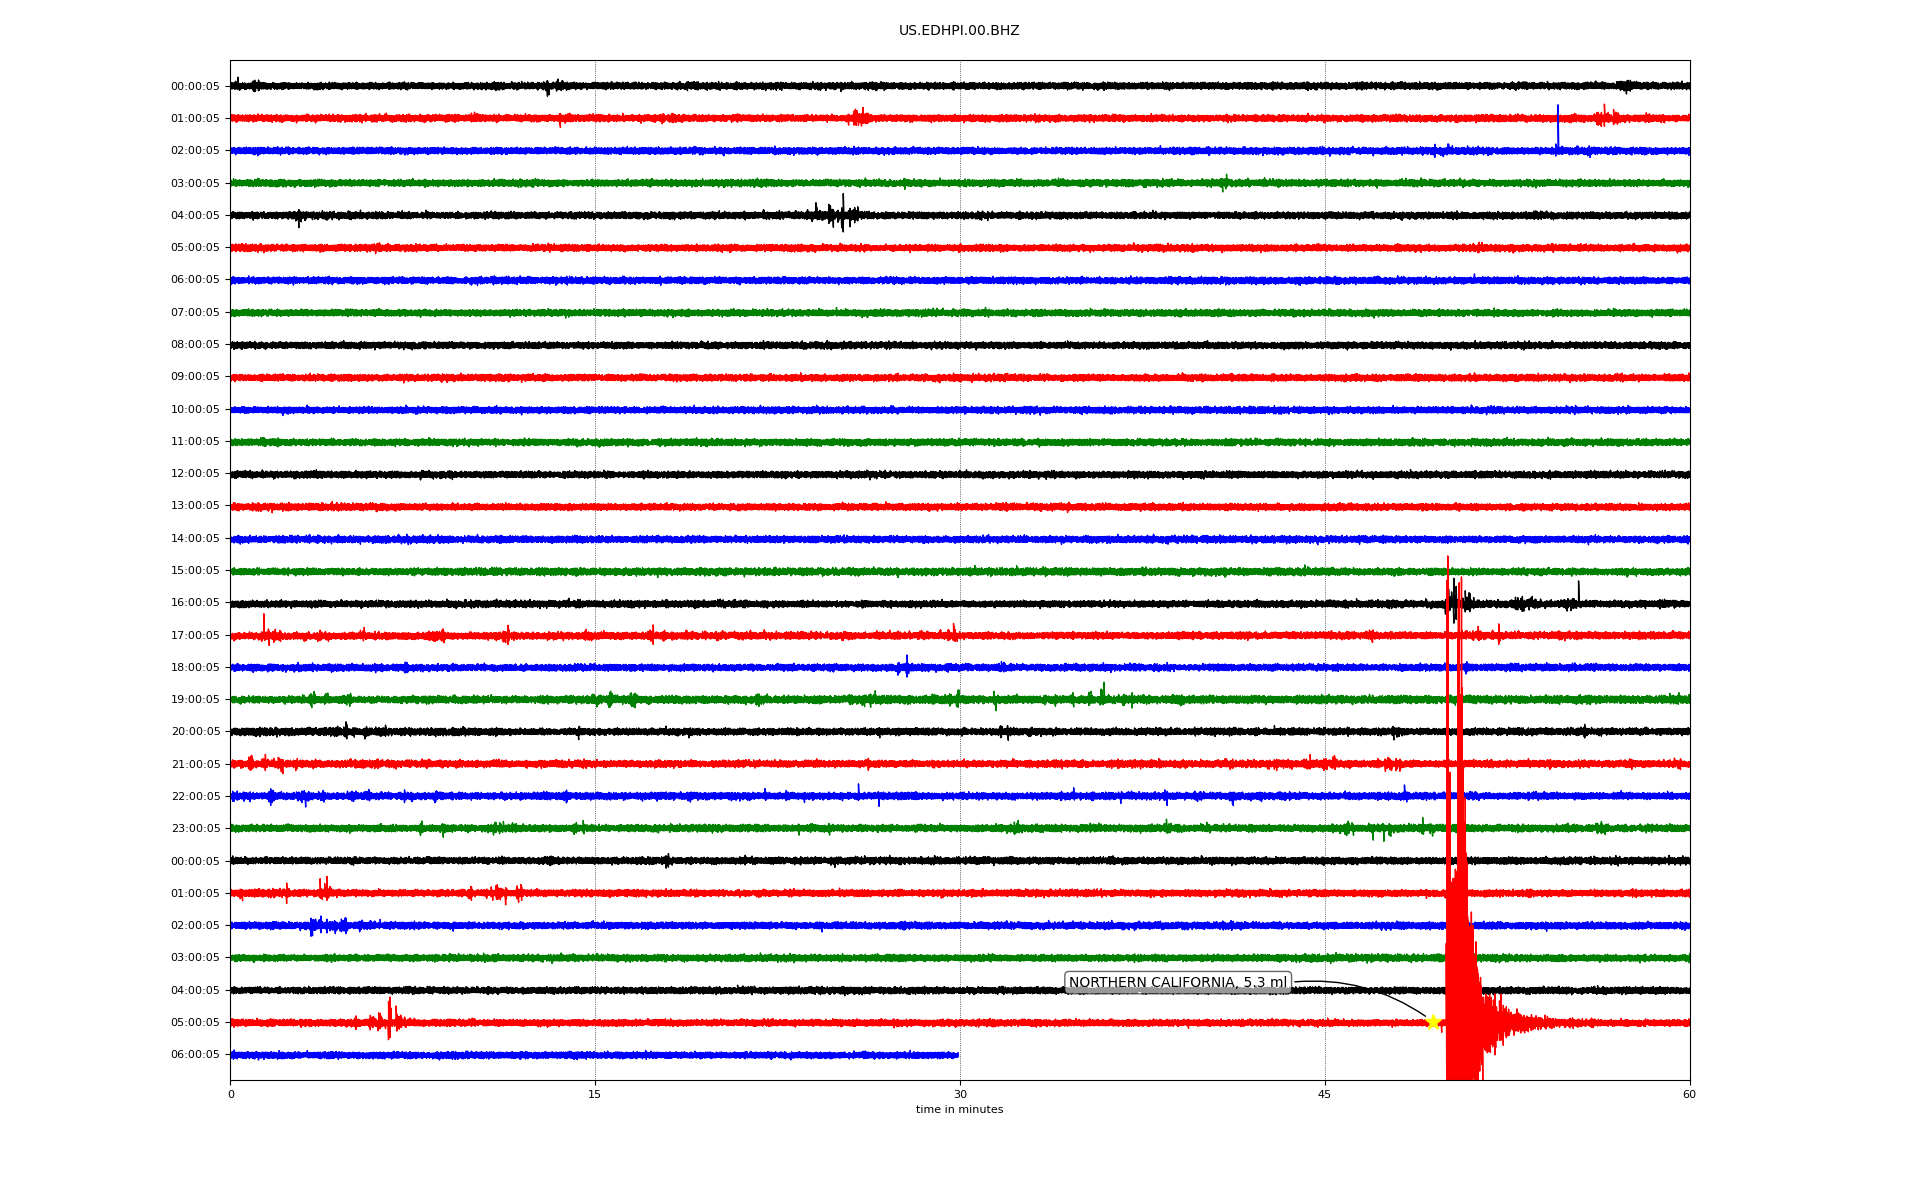The image size is (1920, 1200).
Task: Click the 05:00:05 label near the bottom
Action: point(195,1023)
